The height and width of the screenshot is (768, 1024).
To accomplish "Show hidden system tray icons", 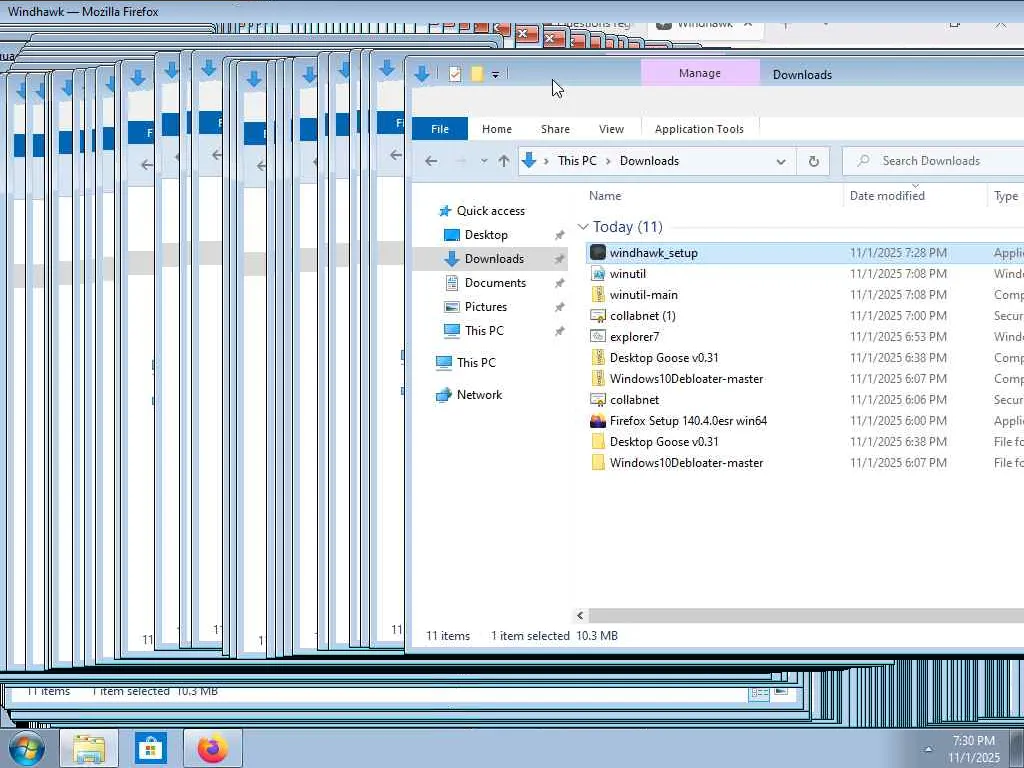I will click(928, 749).
